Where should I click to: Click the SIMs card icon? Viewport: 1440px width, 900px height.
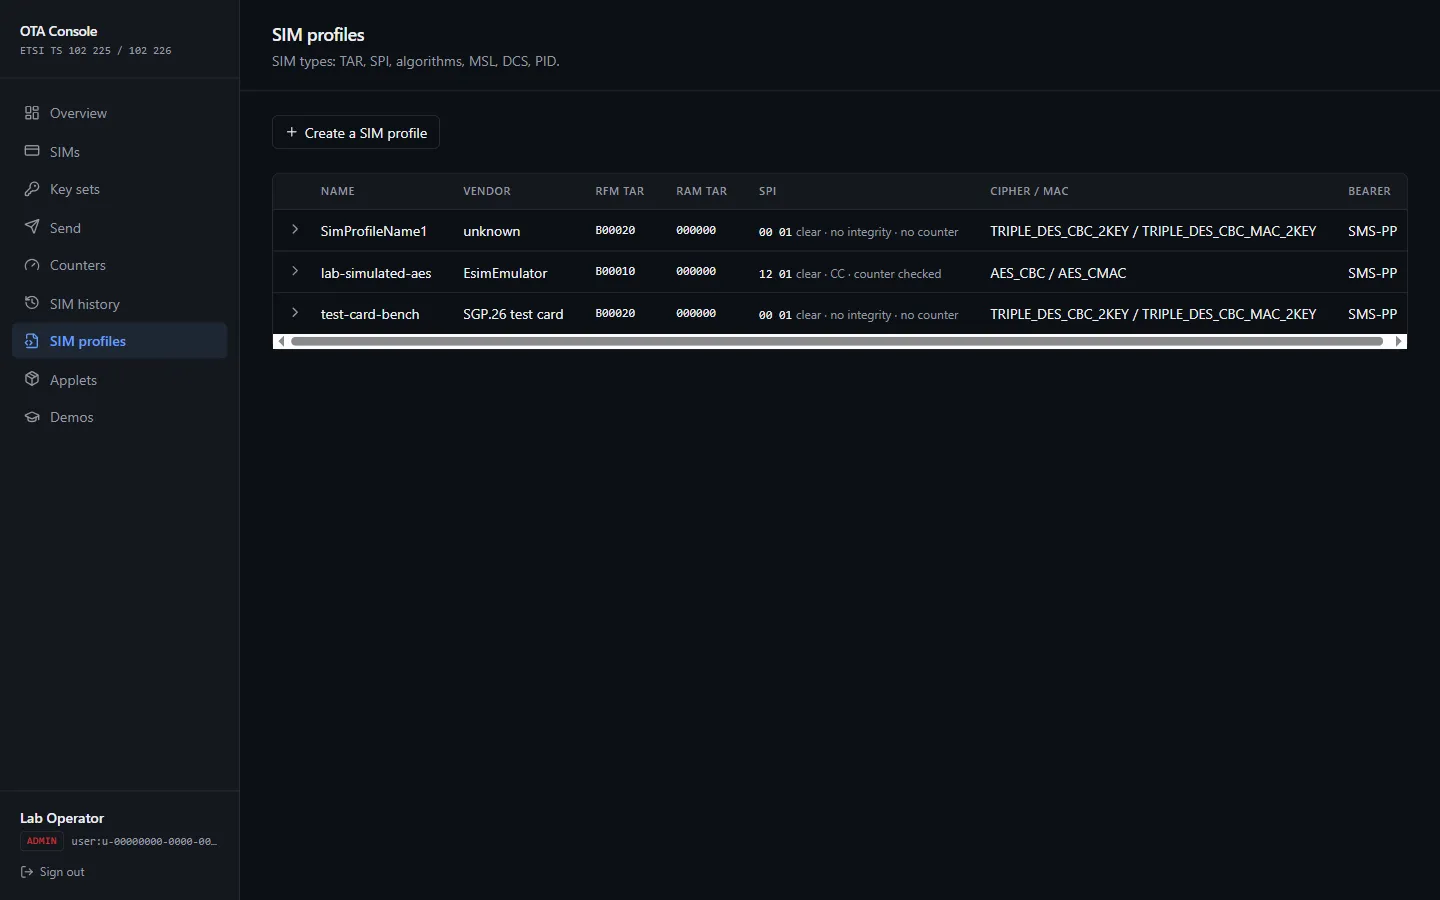click(32, 151)
